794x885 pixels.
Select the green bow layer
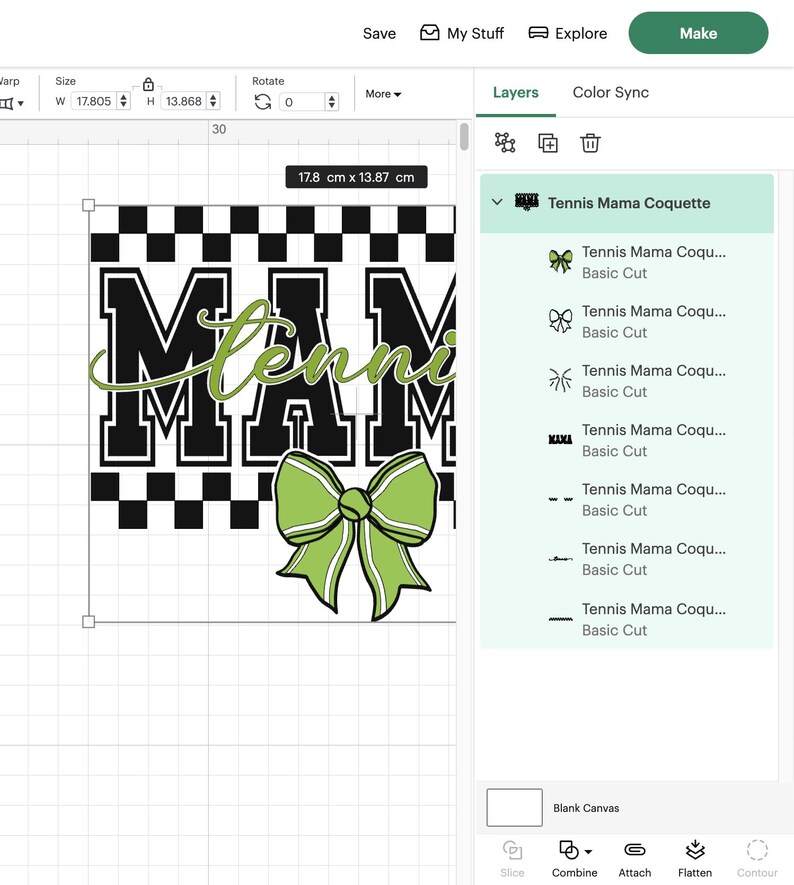pos(627,262)
